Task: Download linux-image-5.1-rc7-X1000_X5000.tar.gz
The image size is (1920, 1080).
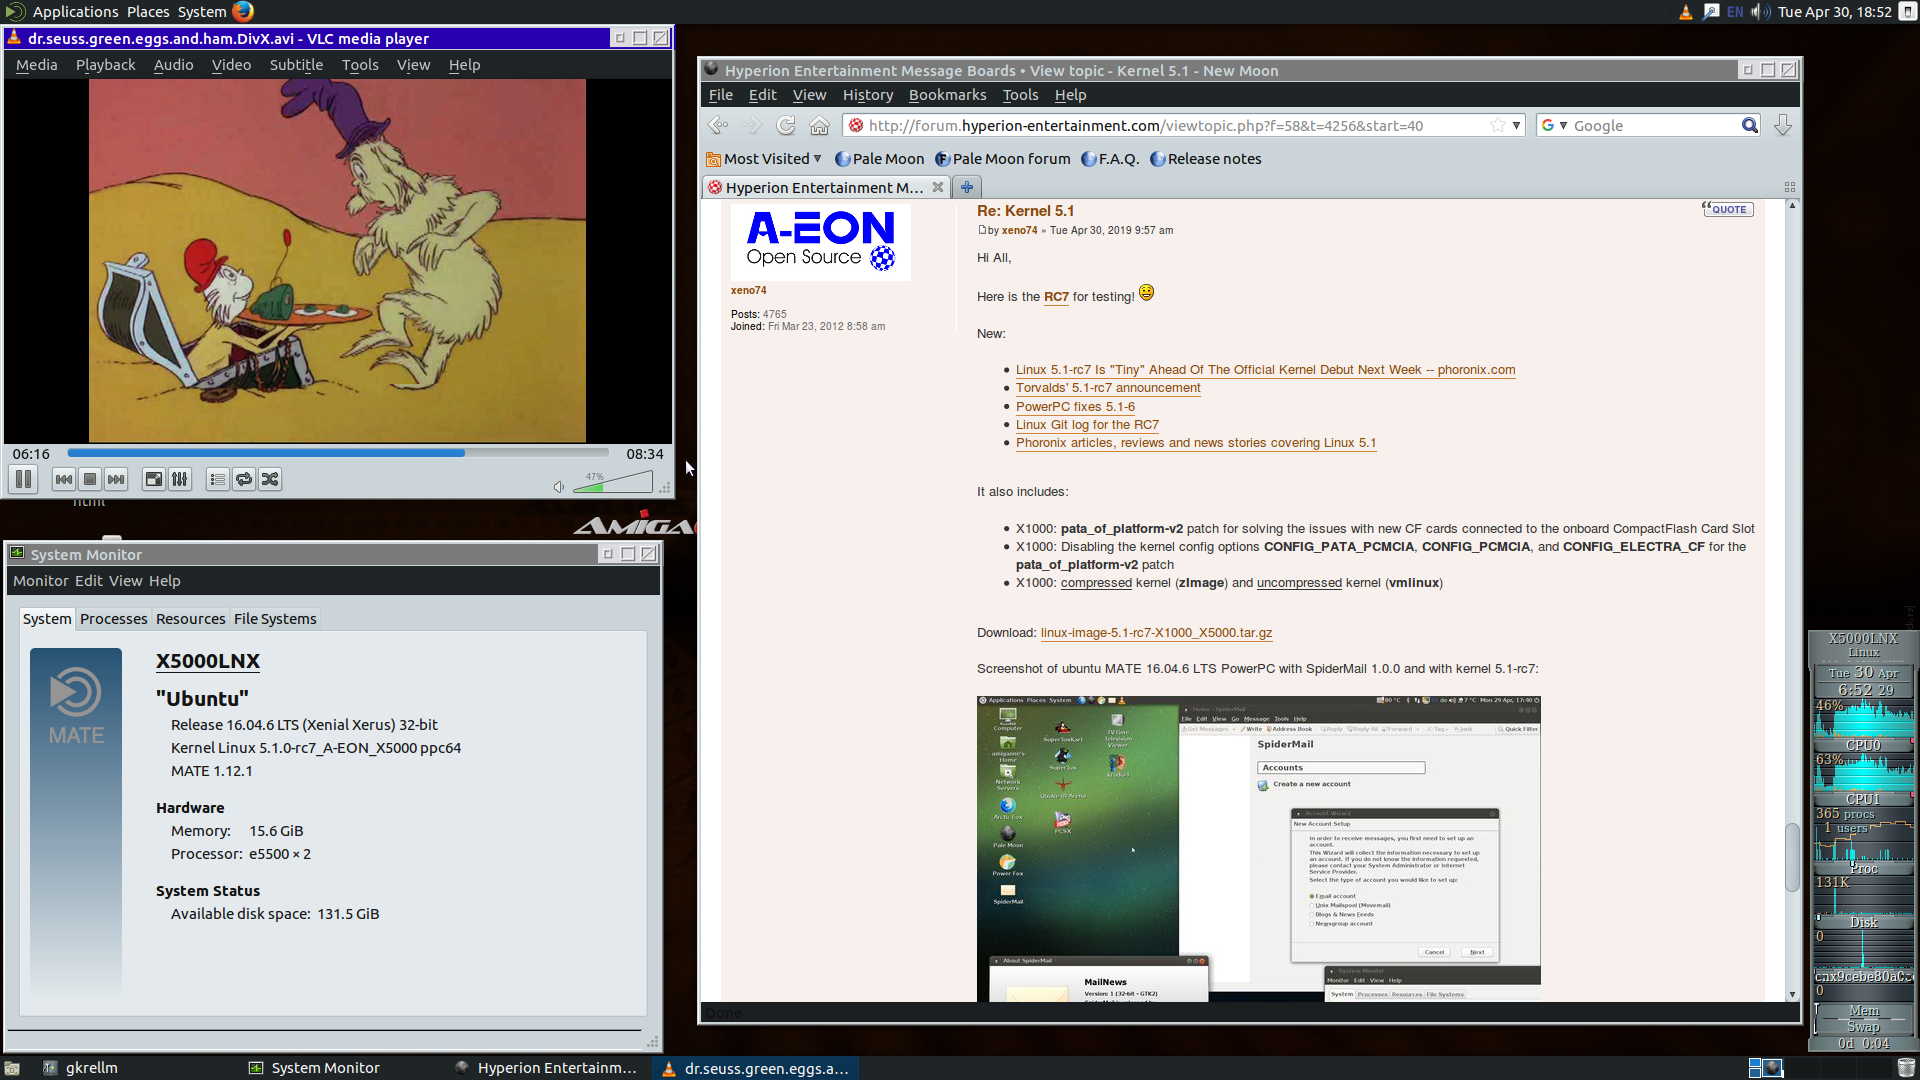Action: (1156, 633)
